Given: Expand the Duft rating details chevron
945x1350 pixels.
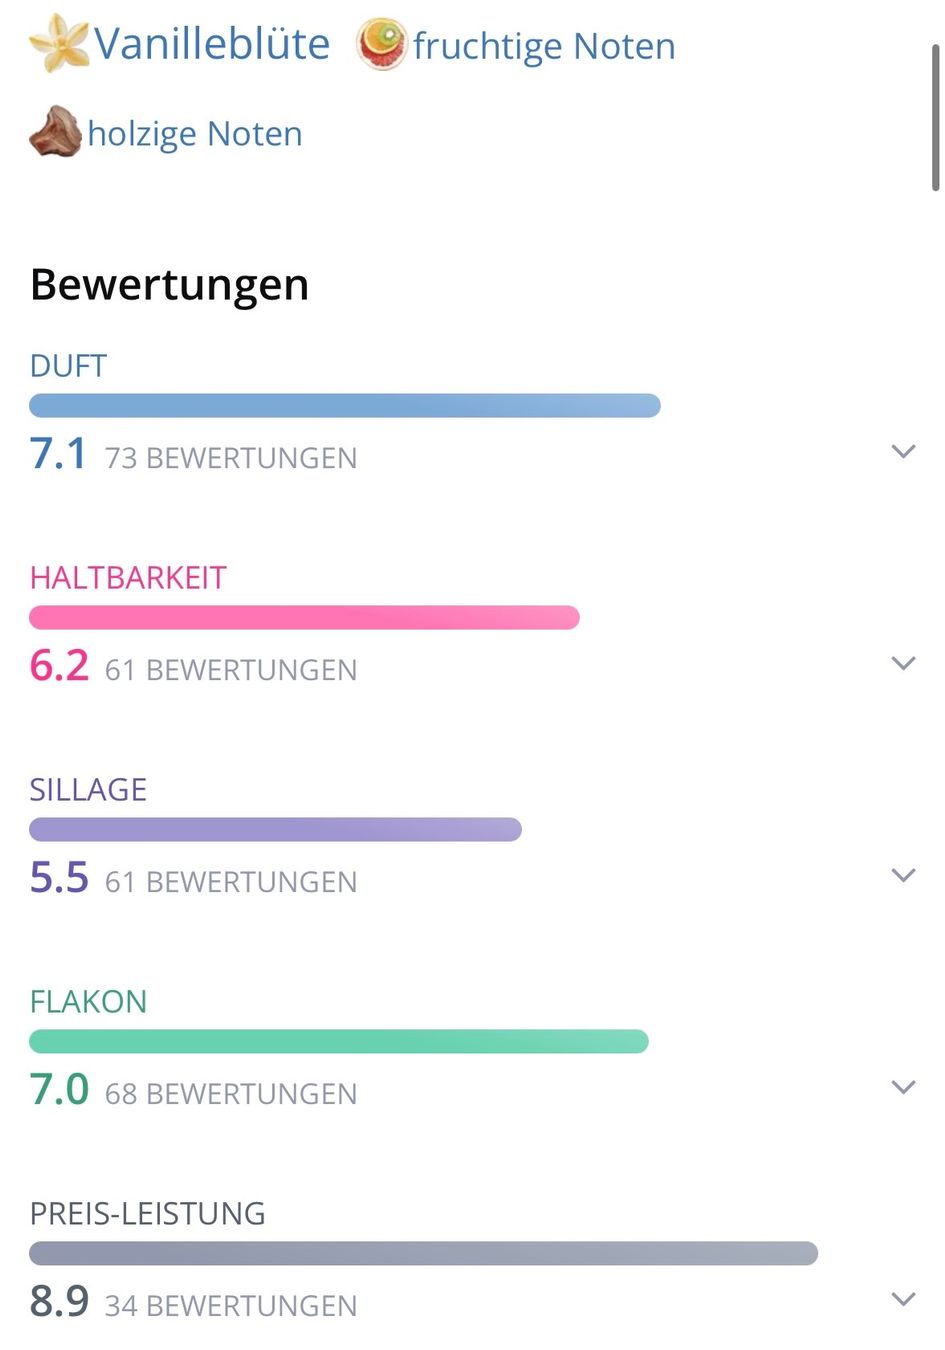Looking at the screenshot, I should pos(903,451).
